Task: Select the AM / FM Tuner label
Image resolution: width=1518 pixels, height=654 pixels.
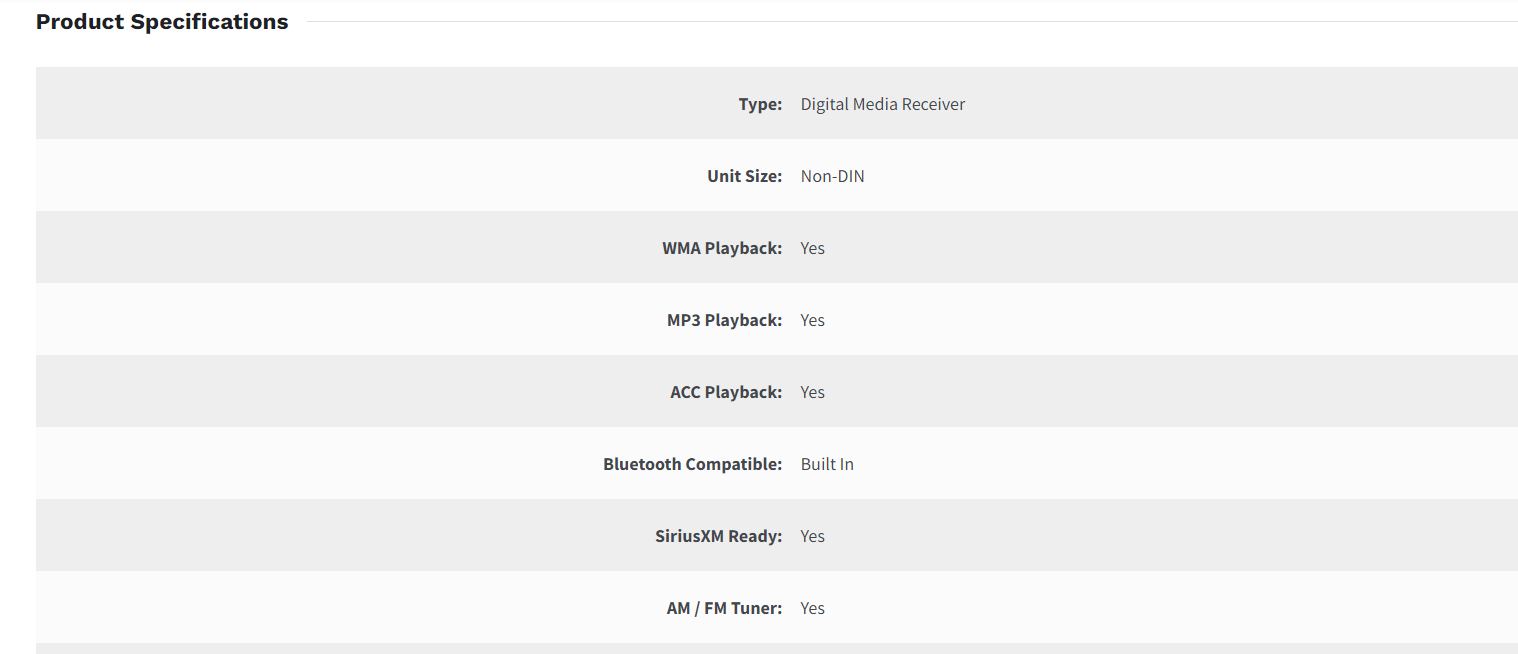Action: [724, 608]
